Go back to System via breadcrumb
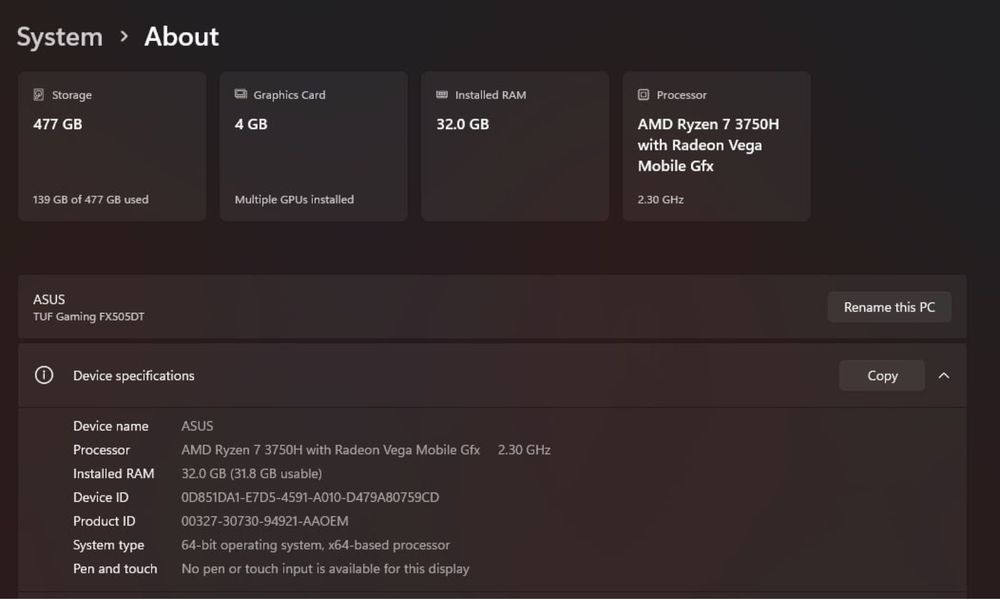This screenshot has width=1000, height=599. click(60, 37)
